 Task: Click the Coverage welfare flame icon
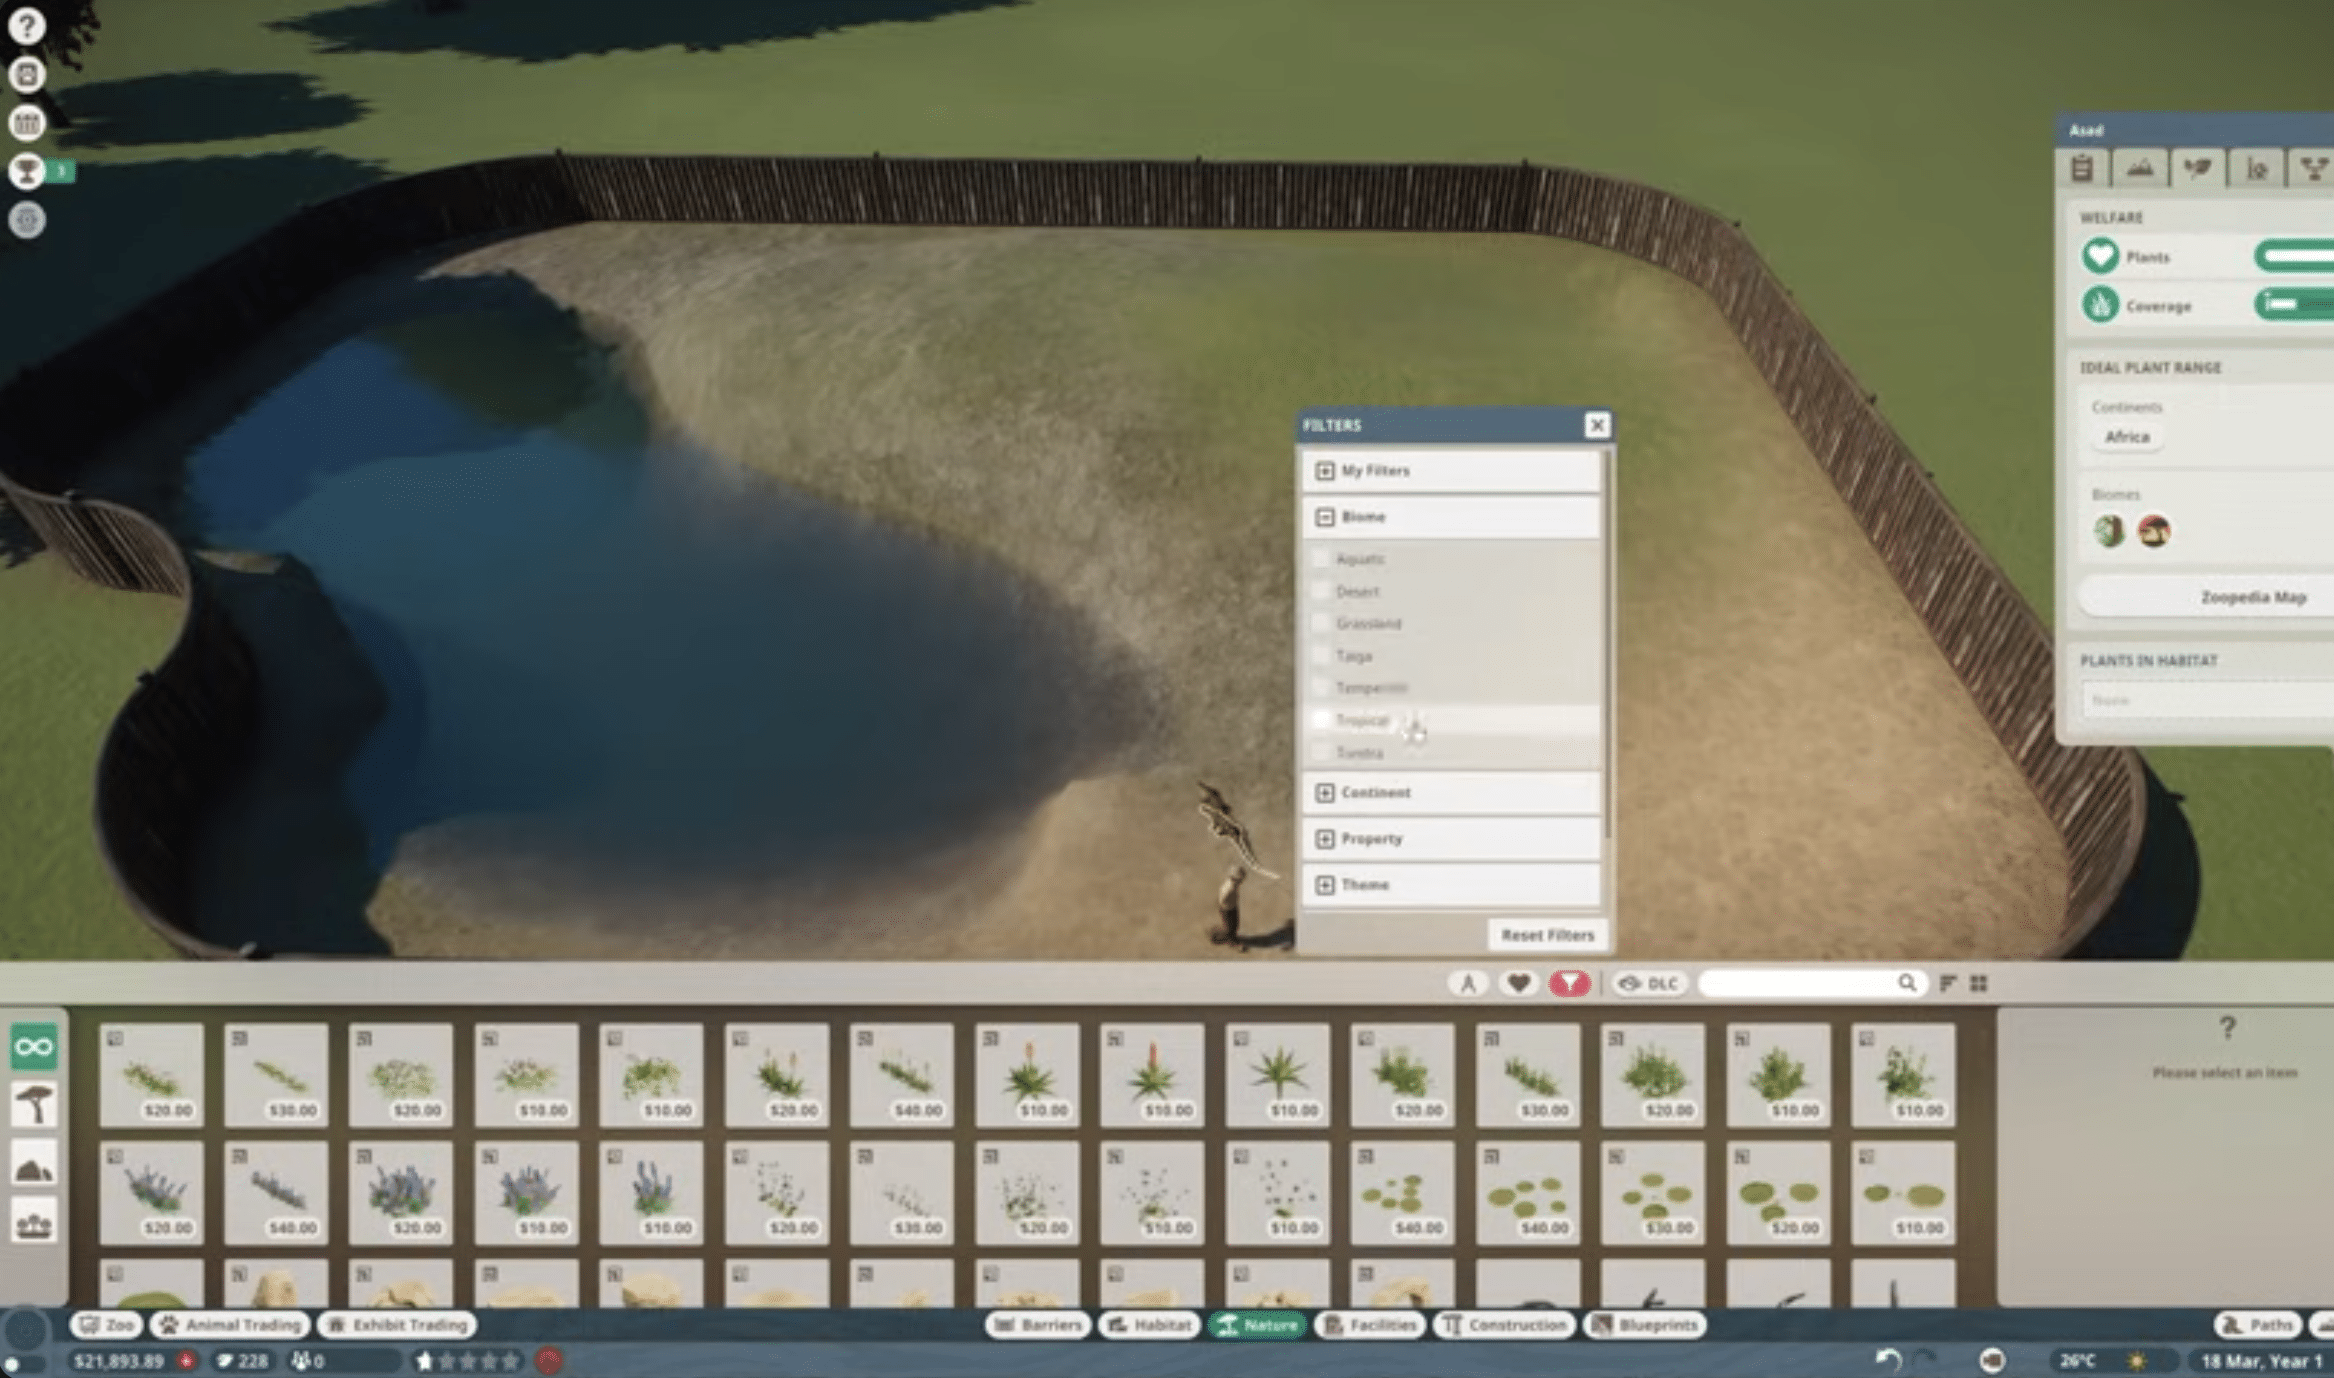point(2100,304)
